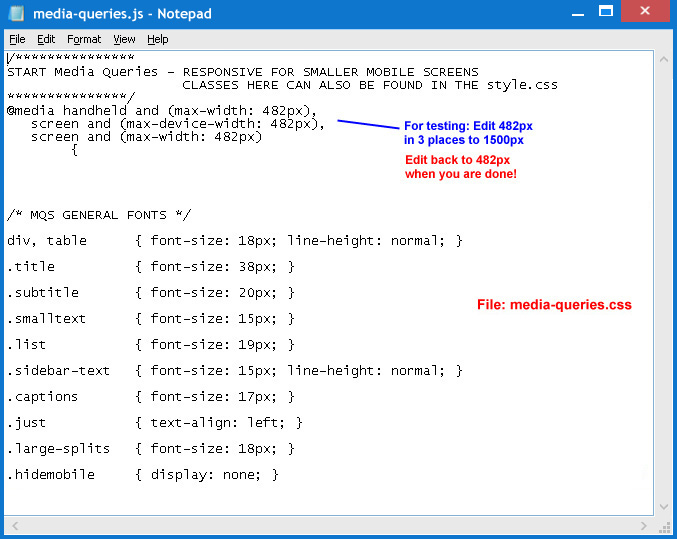This screenshot has height=539, width=677.
Task: Click the vertical scrollbar up arrow
Action: 664,60
